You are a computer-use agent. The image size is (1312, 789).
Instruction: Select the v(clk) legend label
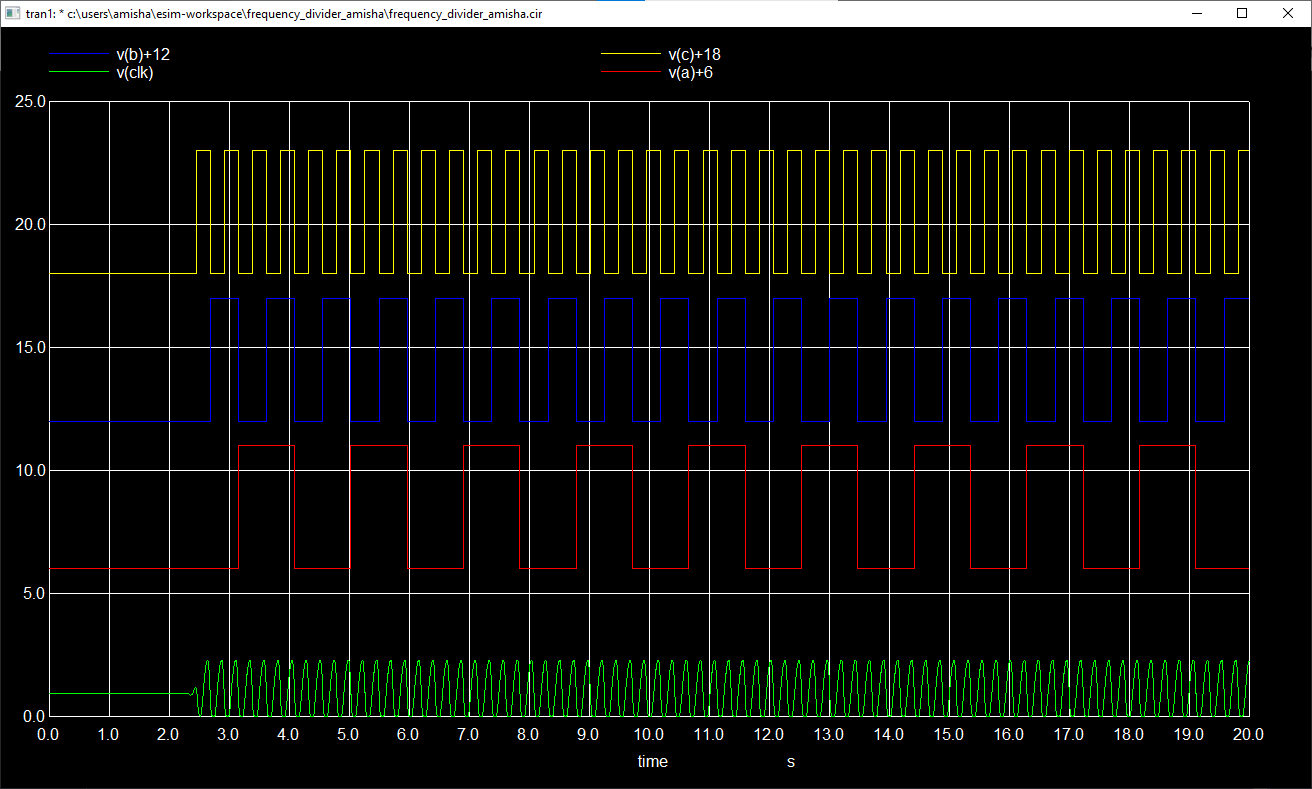coord(135,72)
